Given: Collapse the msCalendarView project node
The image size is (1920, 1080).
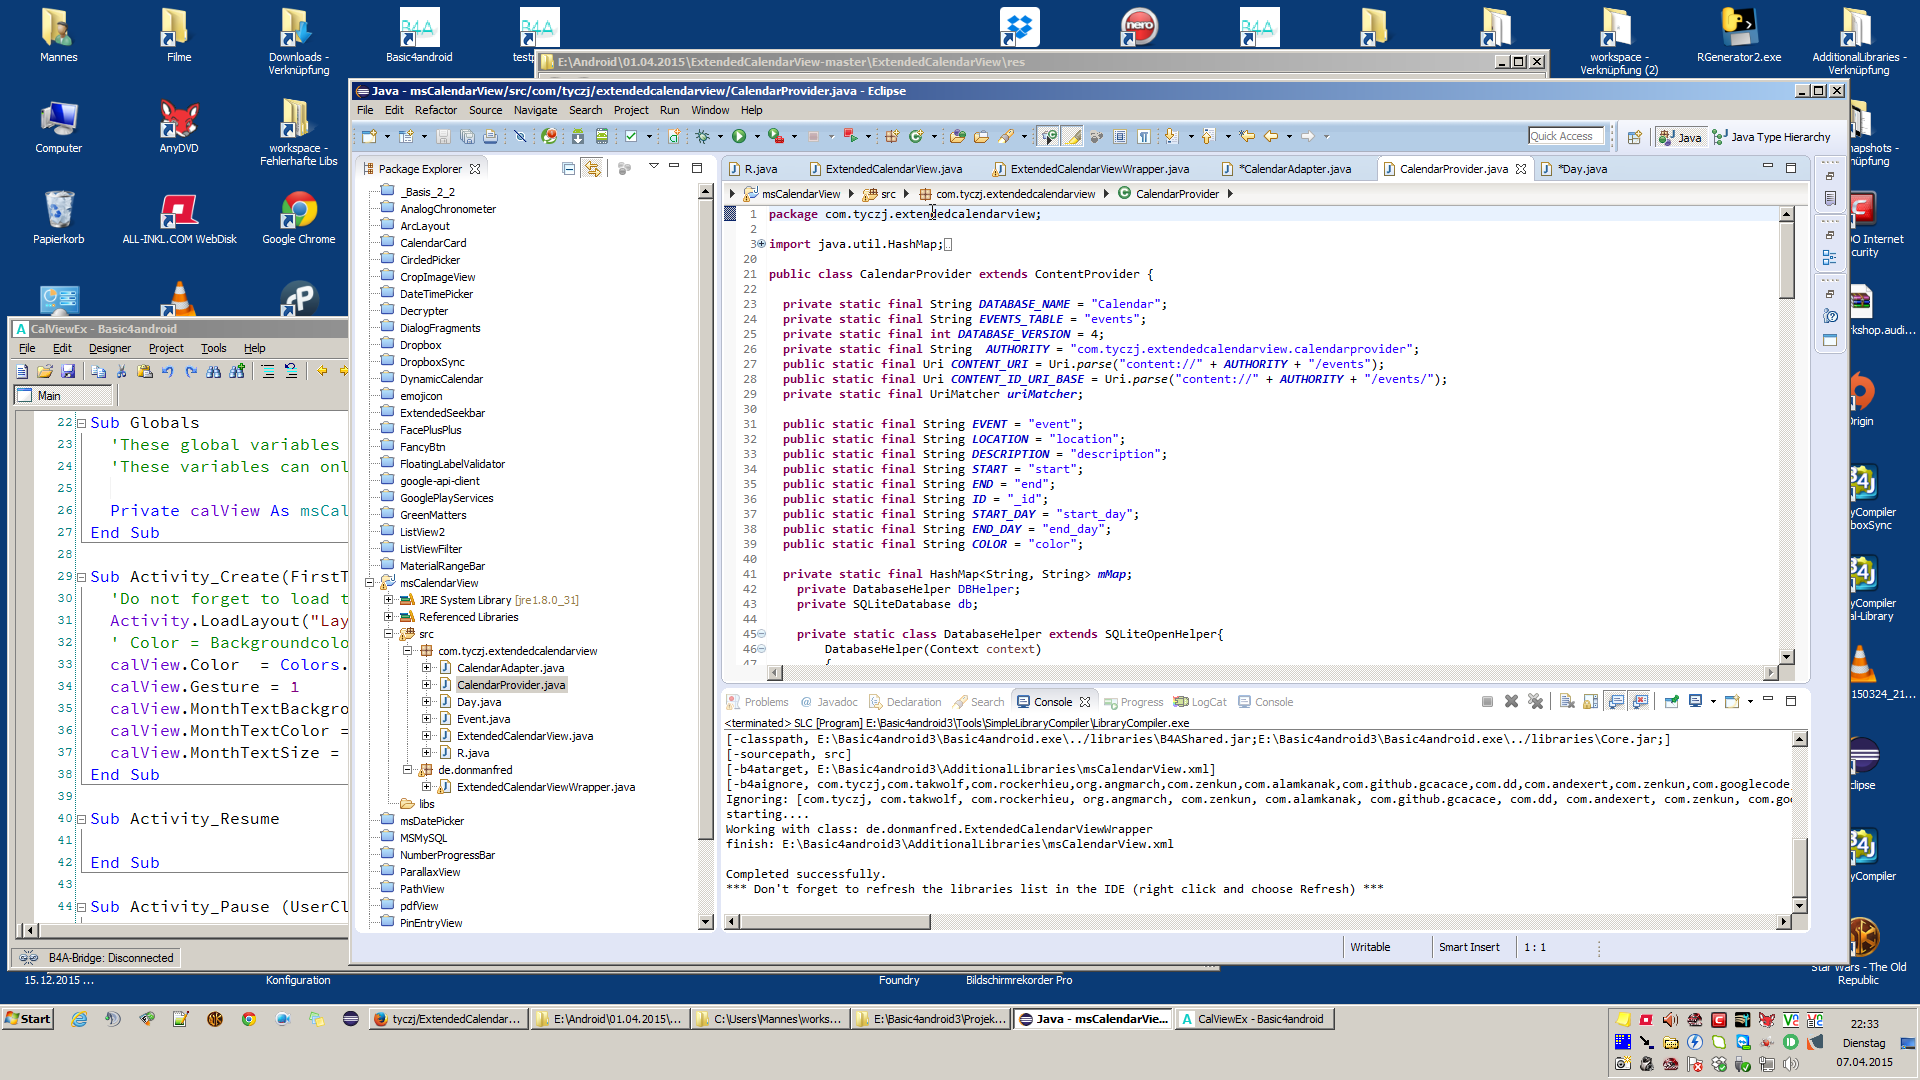Looking at the screenshot, I should pyautogui.click(x=370, y=583).
